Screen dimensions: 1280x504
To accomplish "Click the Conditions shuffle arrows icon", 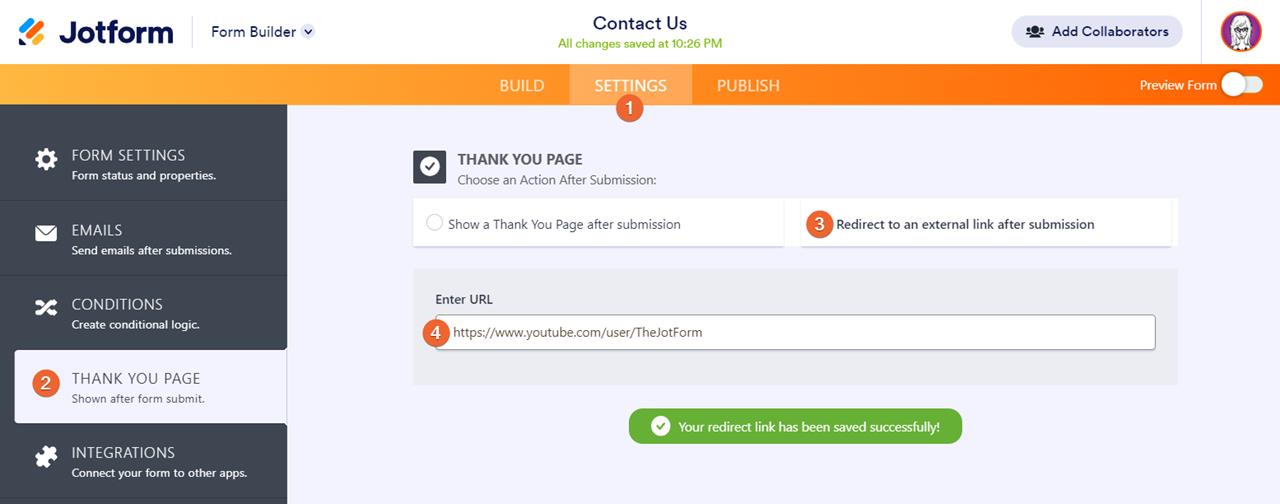I will pyautogui.click(x=46, y=308).
